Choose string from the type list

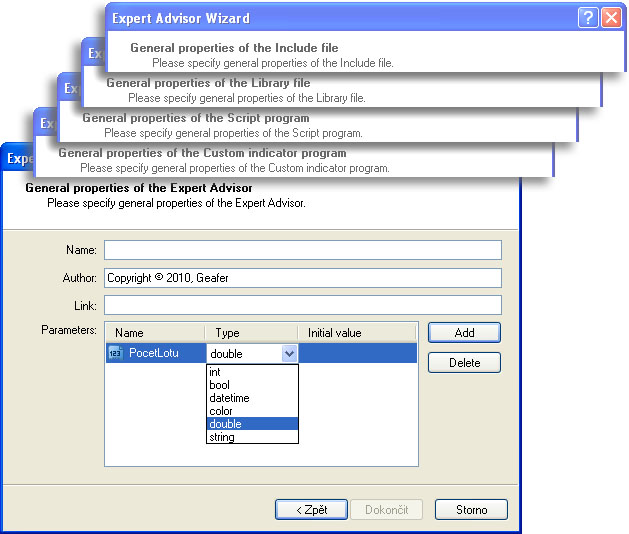[x=222, y=437]
